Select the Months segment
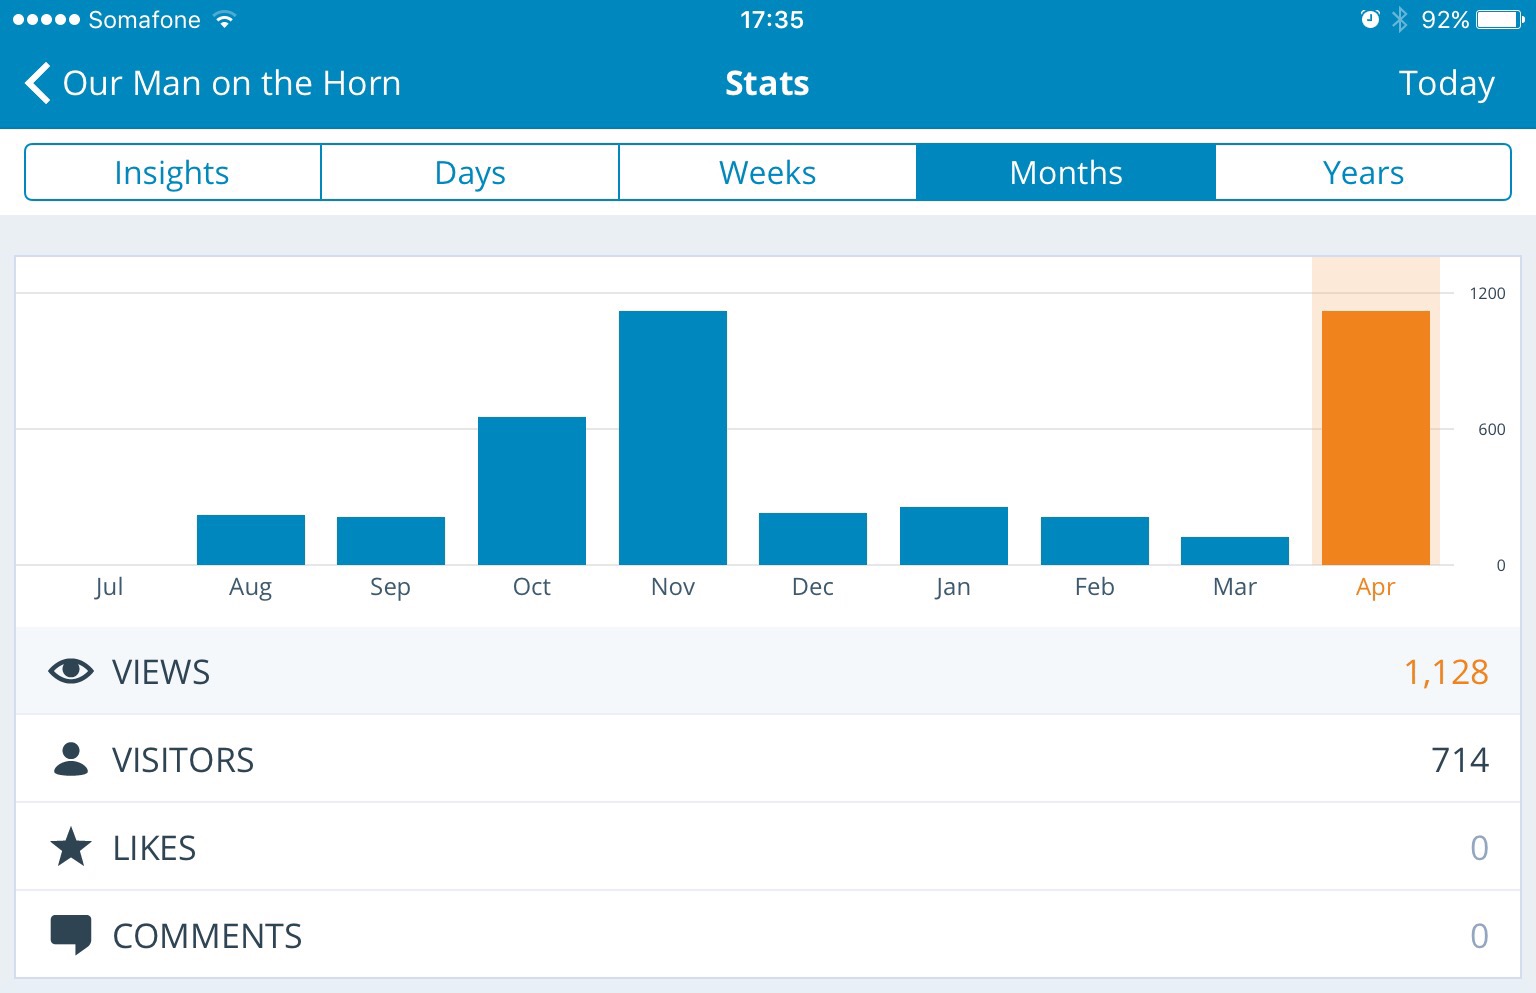 1066,173
